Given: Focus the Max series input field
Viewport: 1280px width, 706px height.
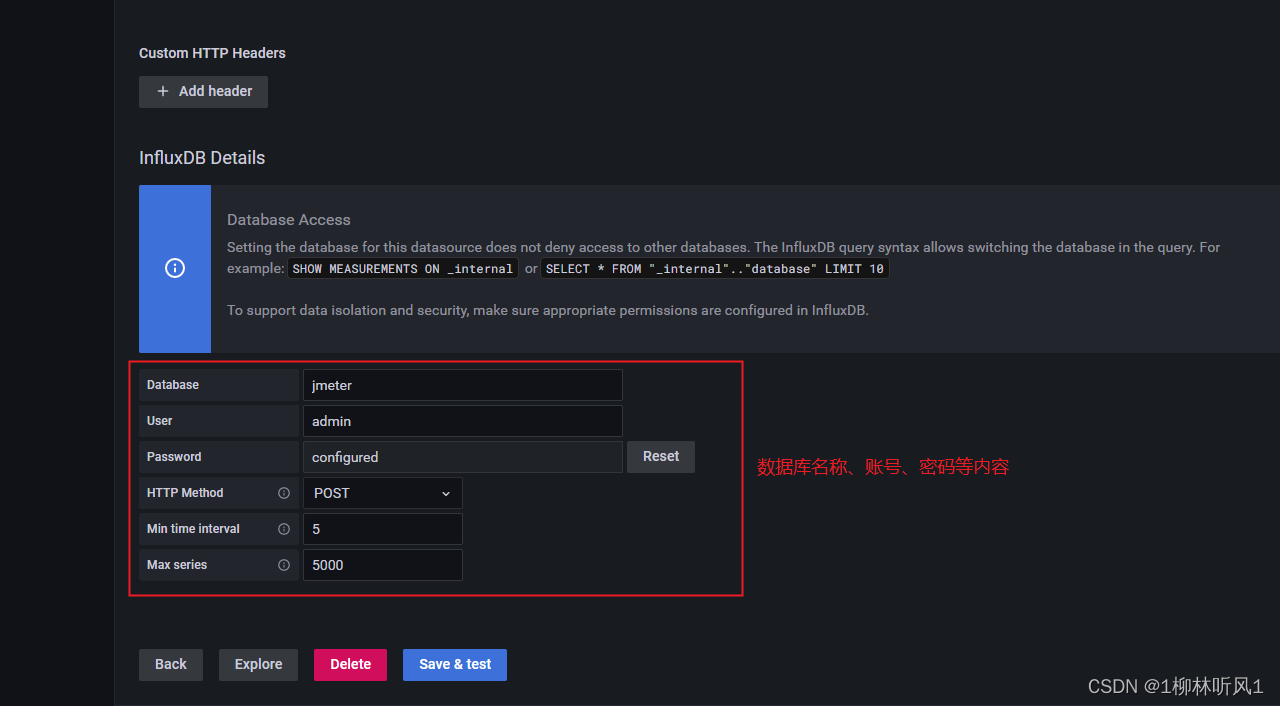Looking at the screenshot, I should pos(383,565).
